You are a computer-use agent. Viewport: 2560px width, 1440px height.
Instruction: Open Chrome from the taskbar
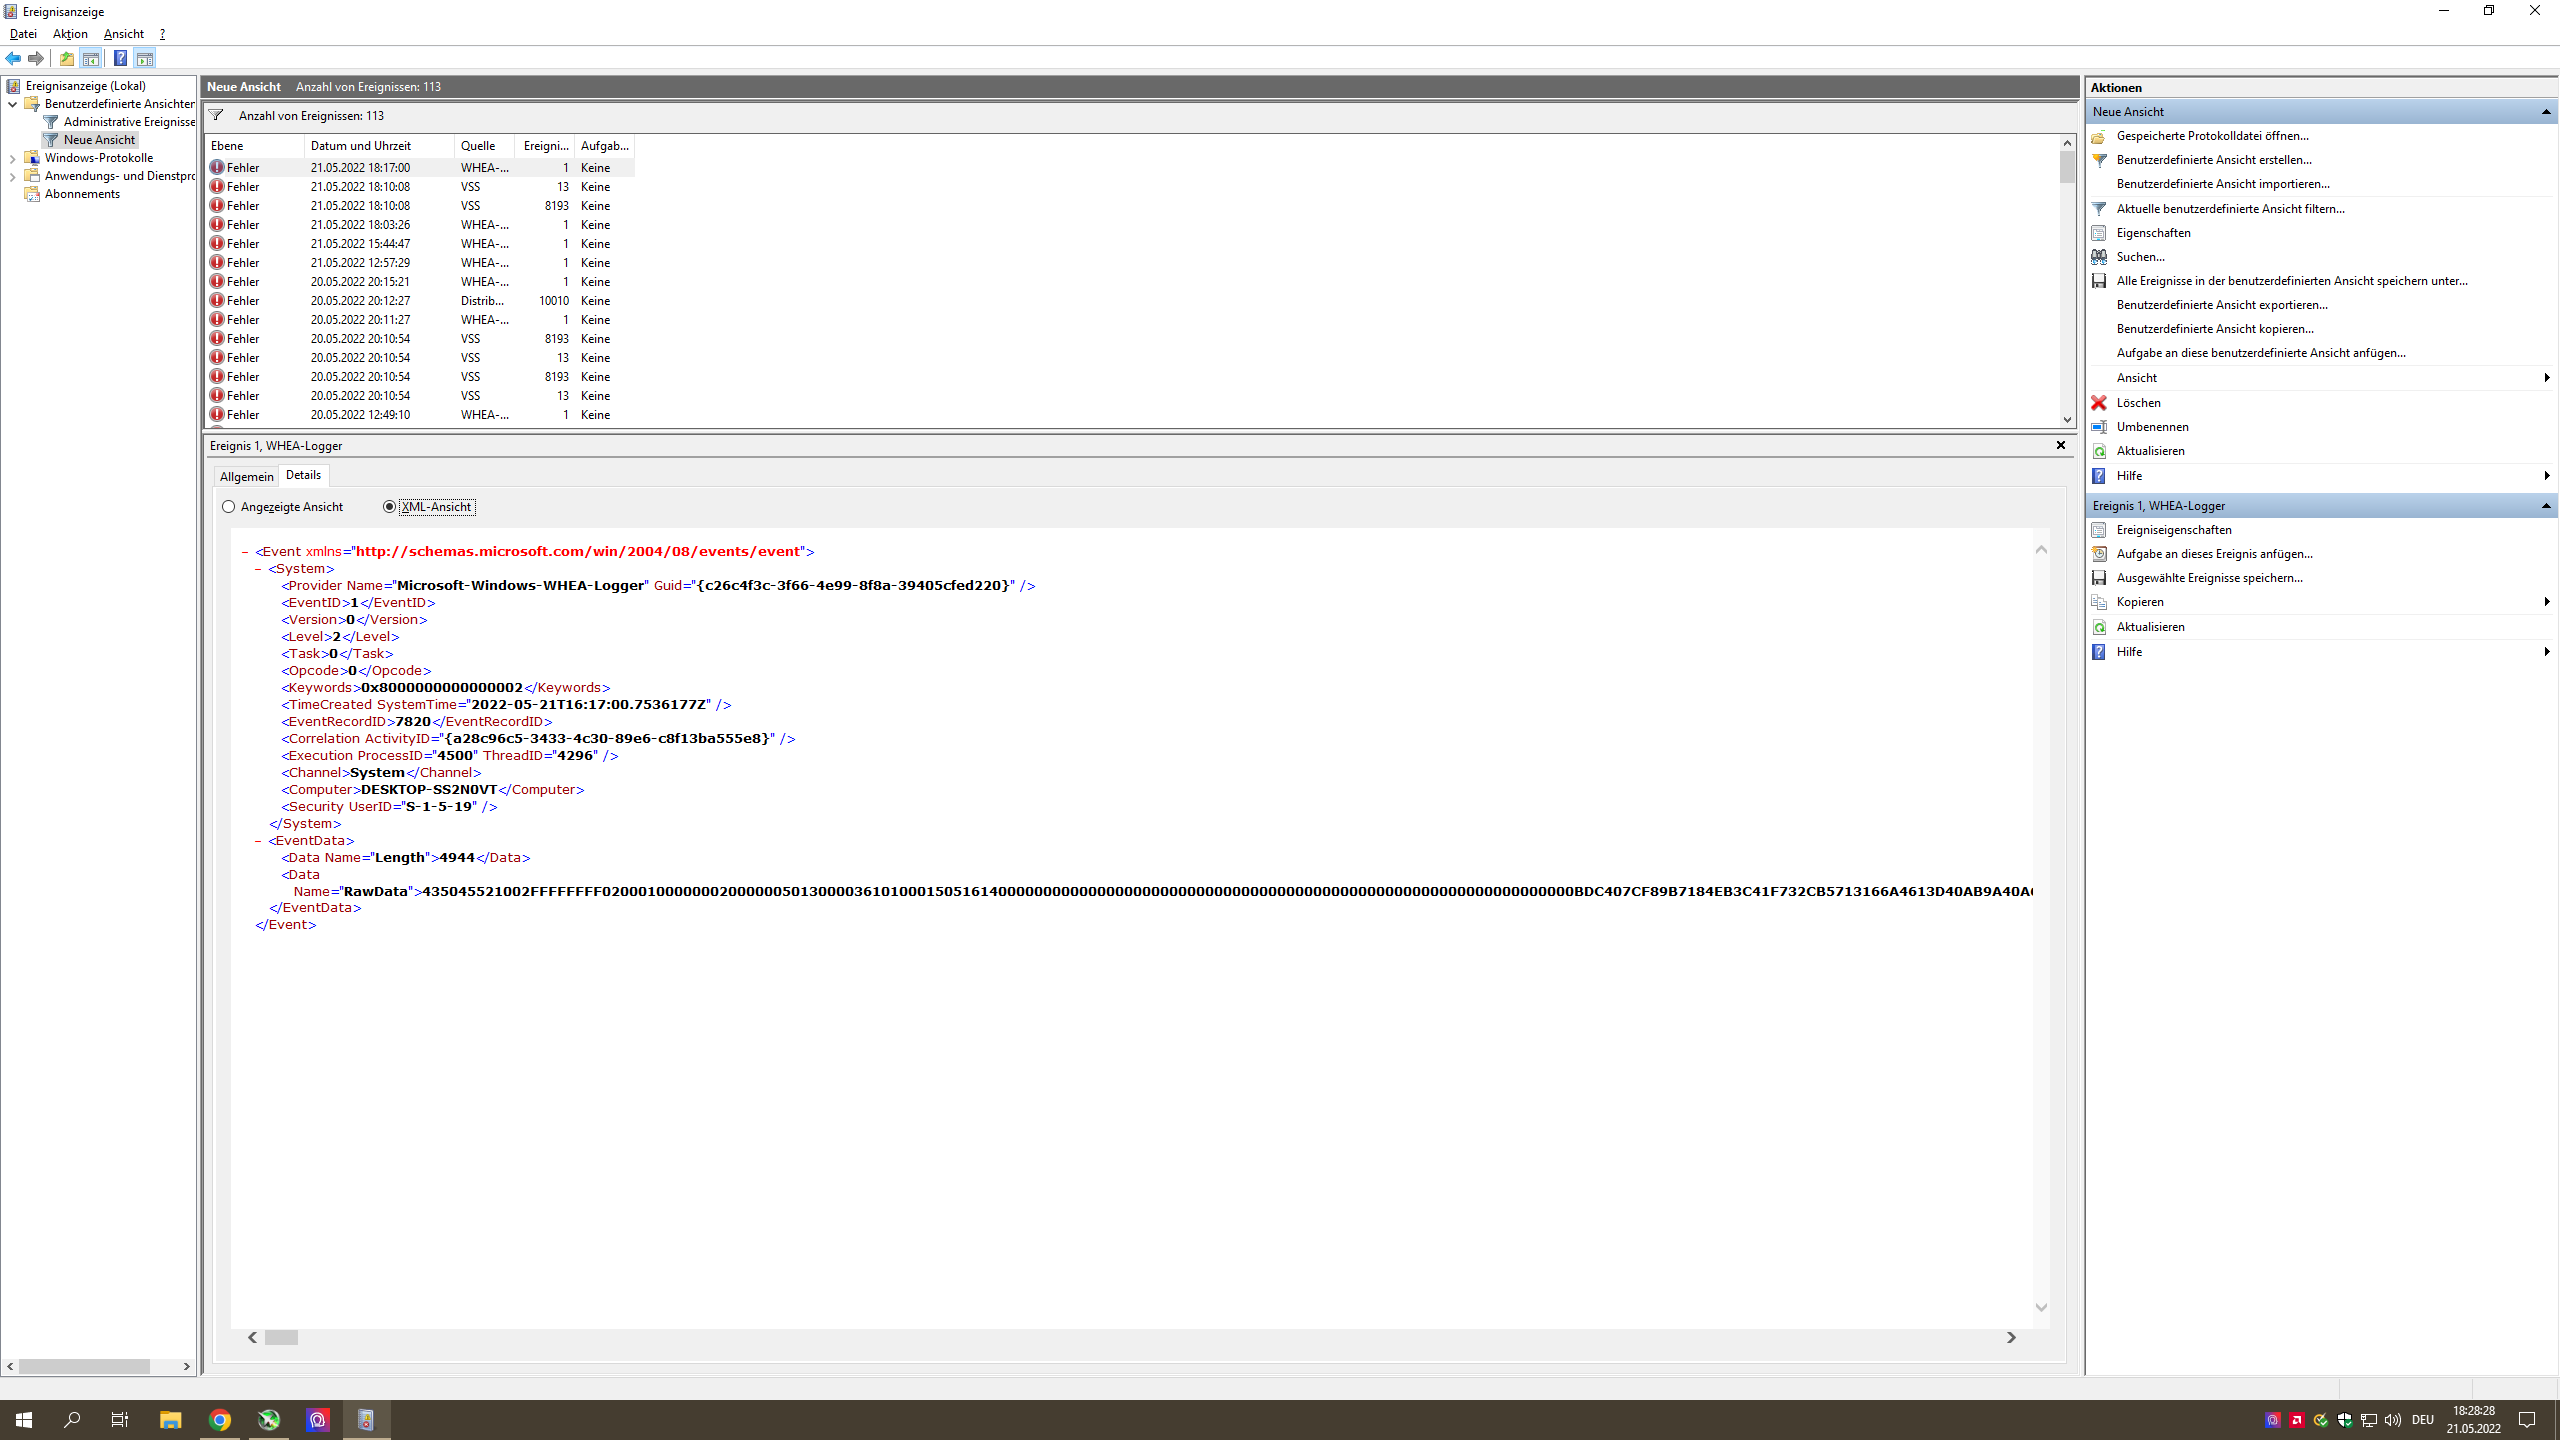click(220, 1419)
